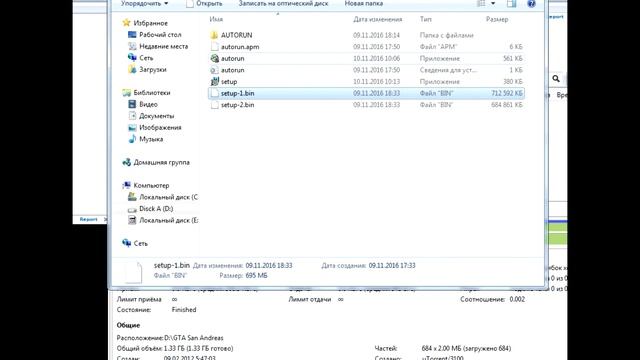Viewport: 640px width, 360px height.
Task: Click the Домашняя группа icon
Action: click(127, 162)
